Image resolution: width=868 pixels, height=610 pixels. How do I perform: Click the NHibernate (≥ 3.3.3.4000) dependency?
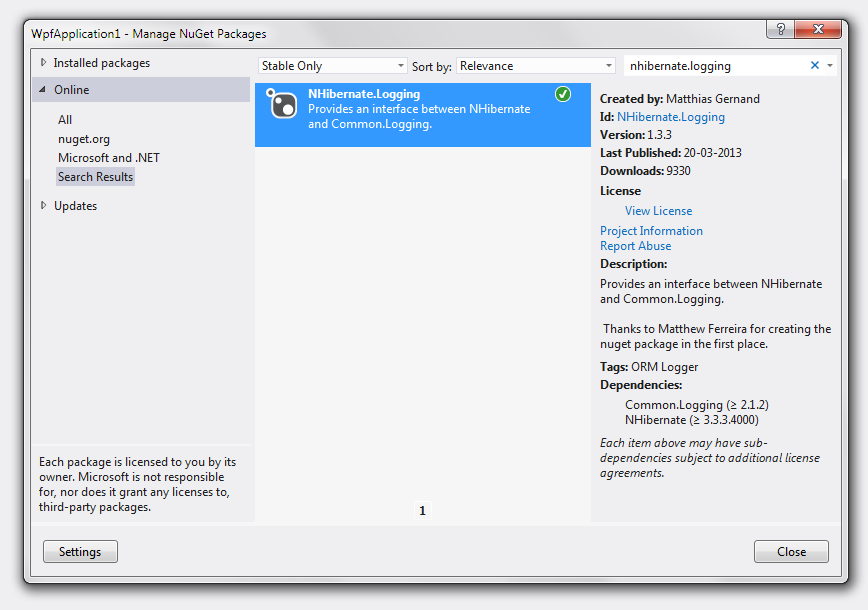point(692,420)
